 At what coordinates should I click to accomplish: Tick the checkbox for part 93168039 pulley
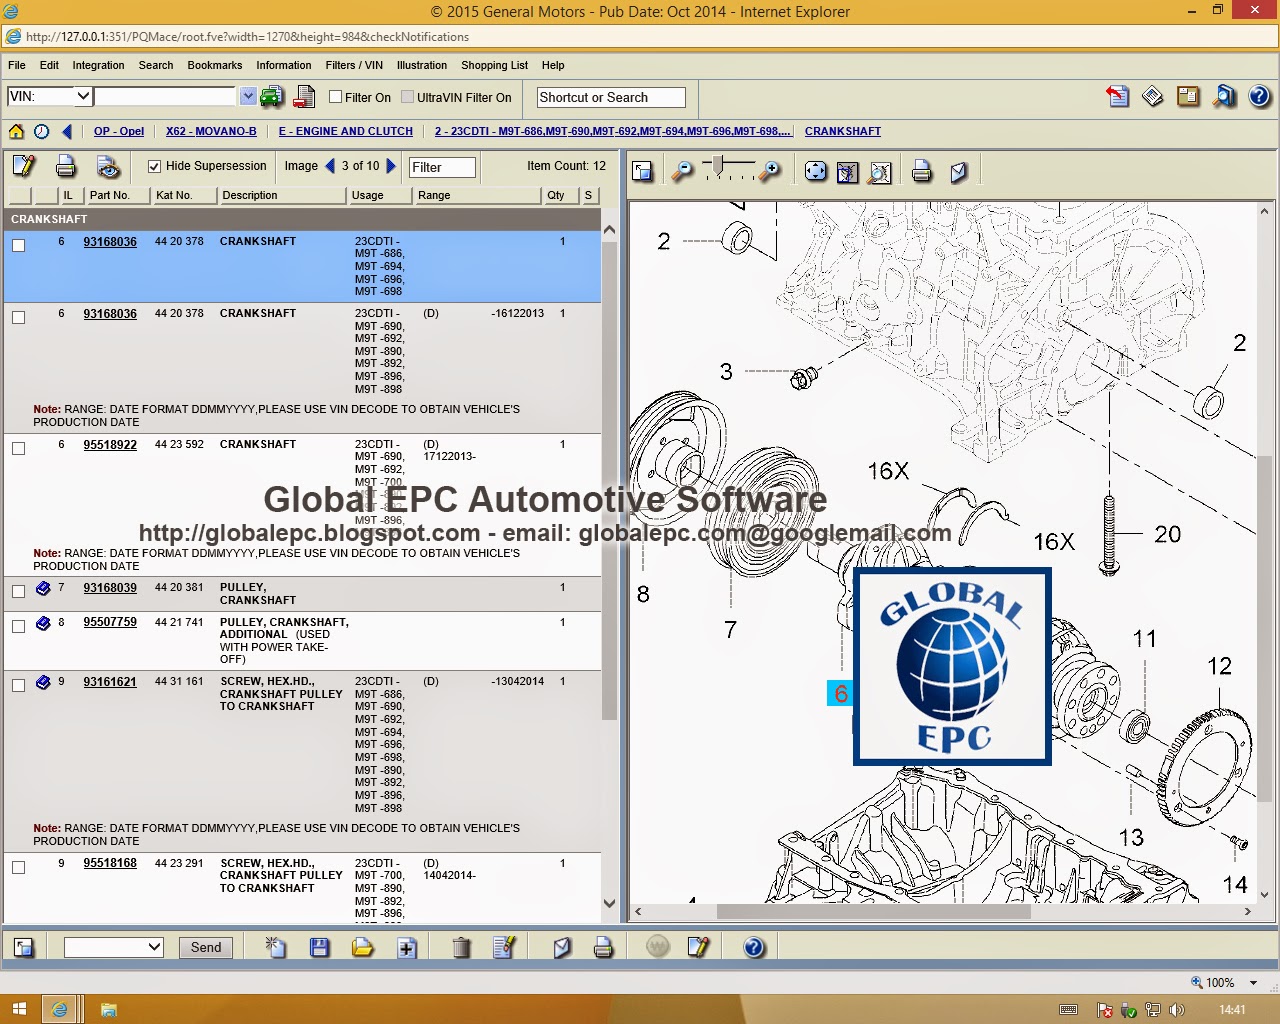point(18,591)
